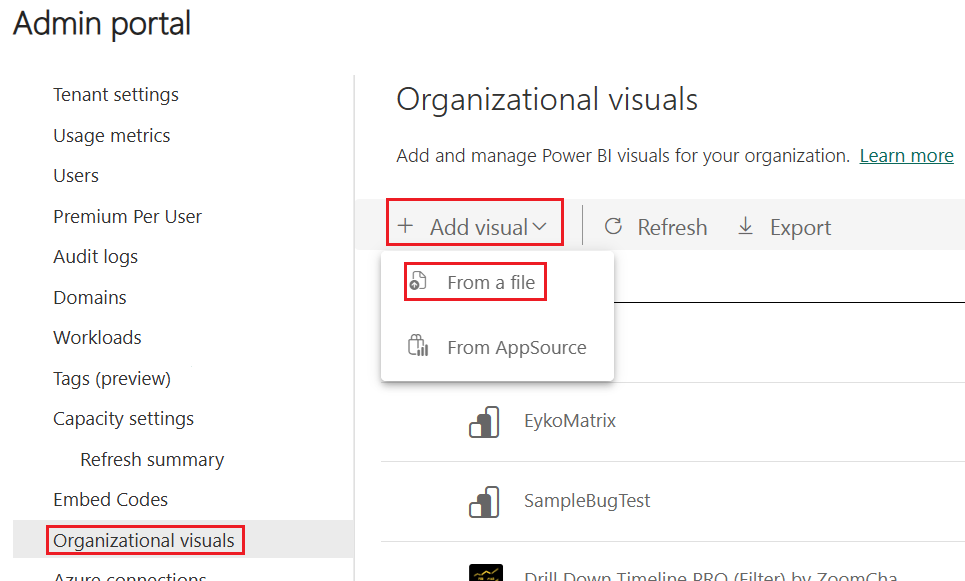This screenshot has height=581, width=965.
Task: Open Refresh summary sub-item
Action: 152,460
